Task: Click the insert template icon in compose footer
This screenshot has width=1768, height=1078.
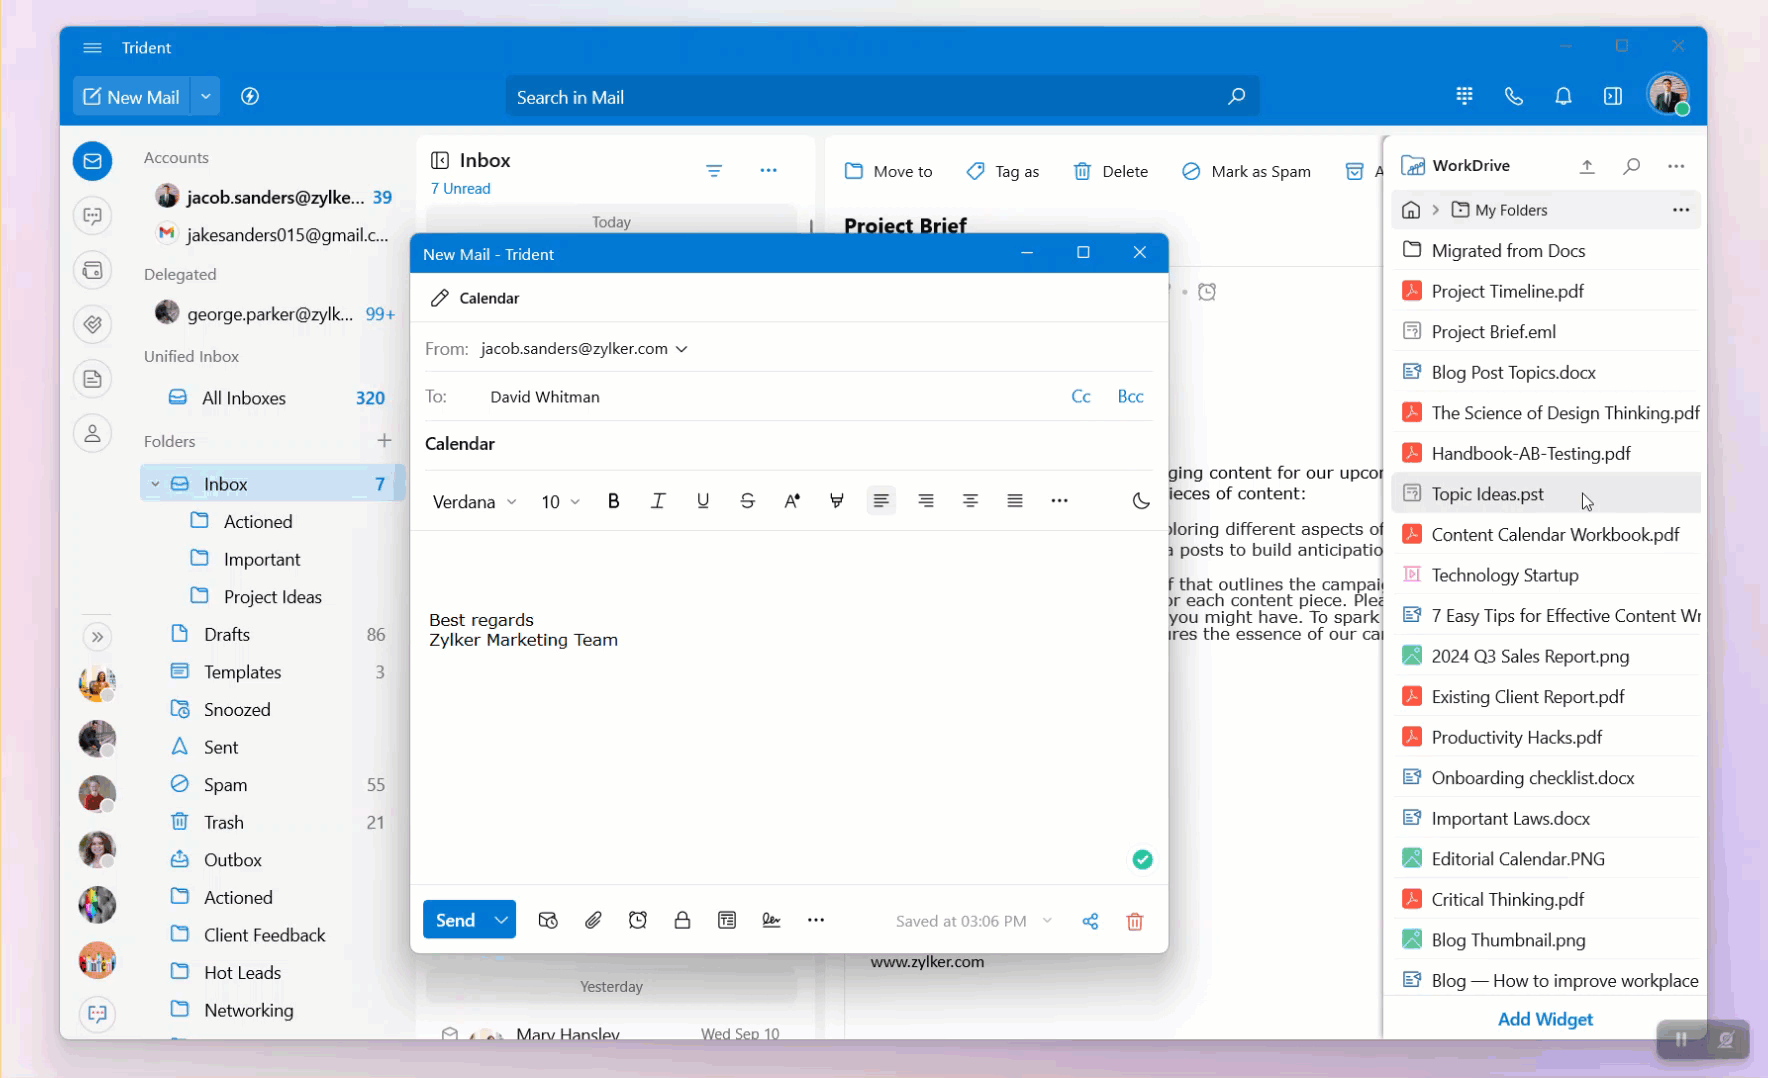Action: click(x=727, y=920)
